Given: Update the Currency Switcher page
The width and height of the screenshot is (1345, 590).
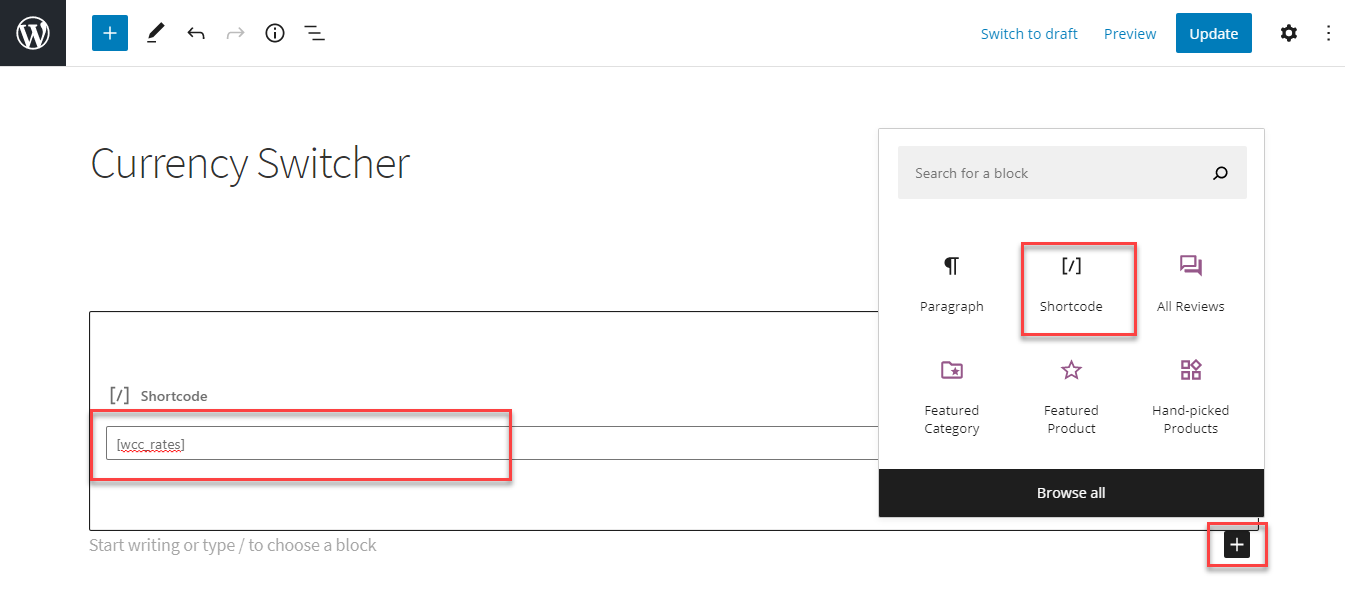Looking at the screenshot, I should [x=1213, y=33].
